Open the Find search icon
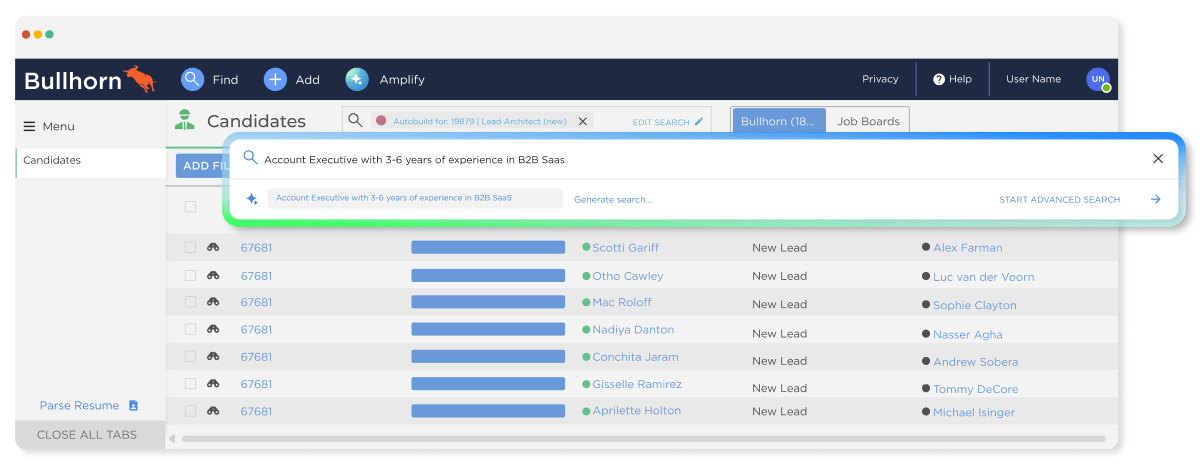The width and height of the screenshot is (1200, 465). pyautogui.click(x=193, y=79)
